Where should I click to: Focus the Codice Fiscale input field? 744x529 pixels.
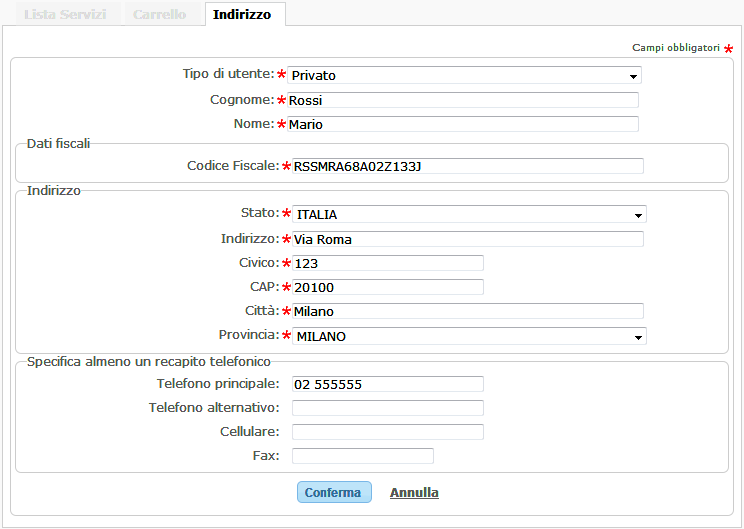pos(468,166)
